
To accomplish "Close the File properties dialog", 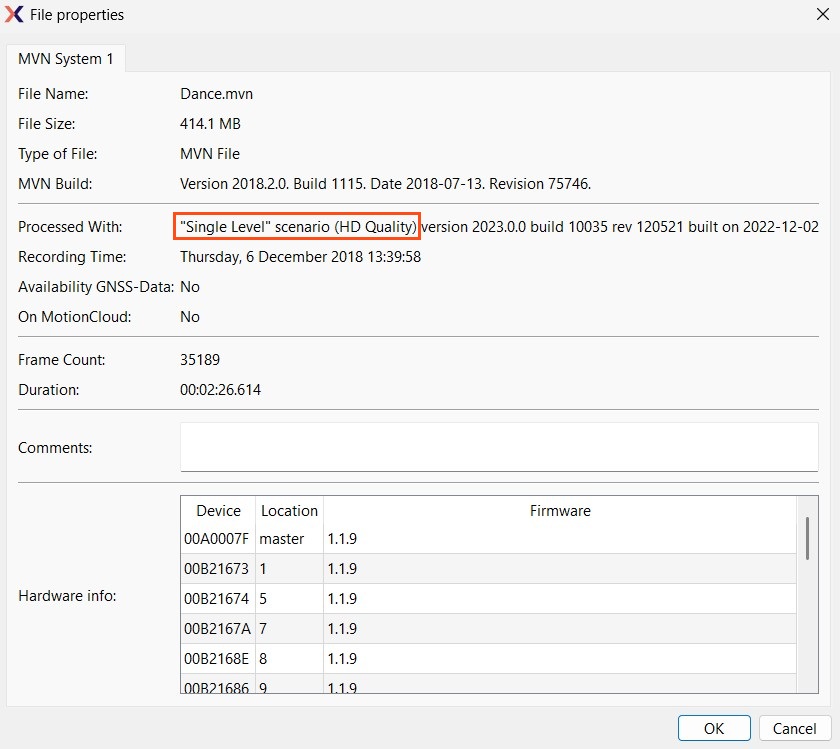I will [822, 15].
